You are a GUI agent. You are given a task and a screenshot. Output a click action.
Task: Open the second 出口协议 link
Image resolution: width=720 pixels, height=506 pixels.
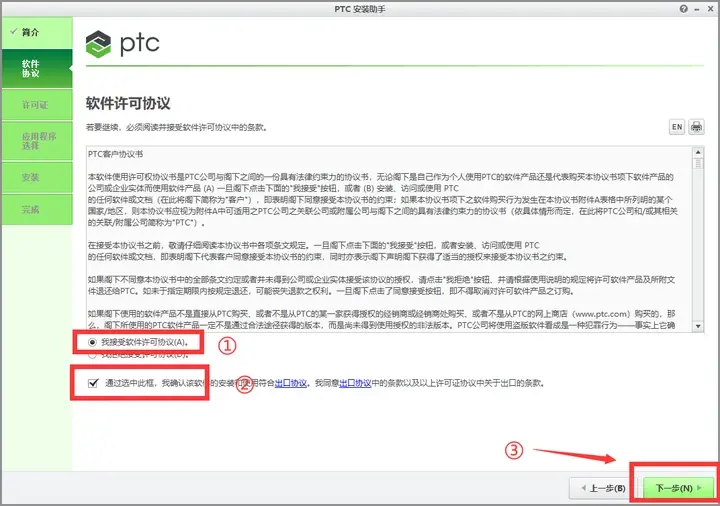[355, 383]
